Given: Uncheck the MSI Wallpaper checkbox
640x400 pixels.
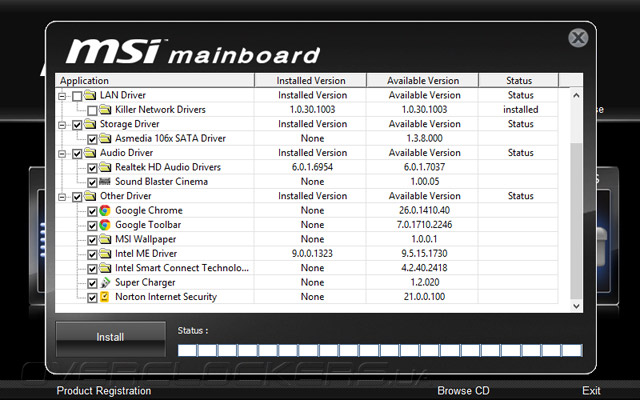Looking at the screenshot, I should (x=92, y=240).
